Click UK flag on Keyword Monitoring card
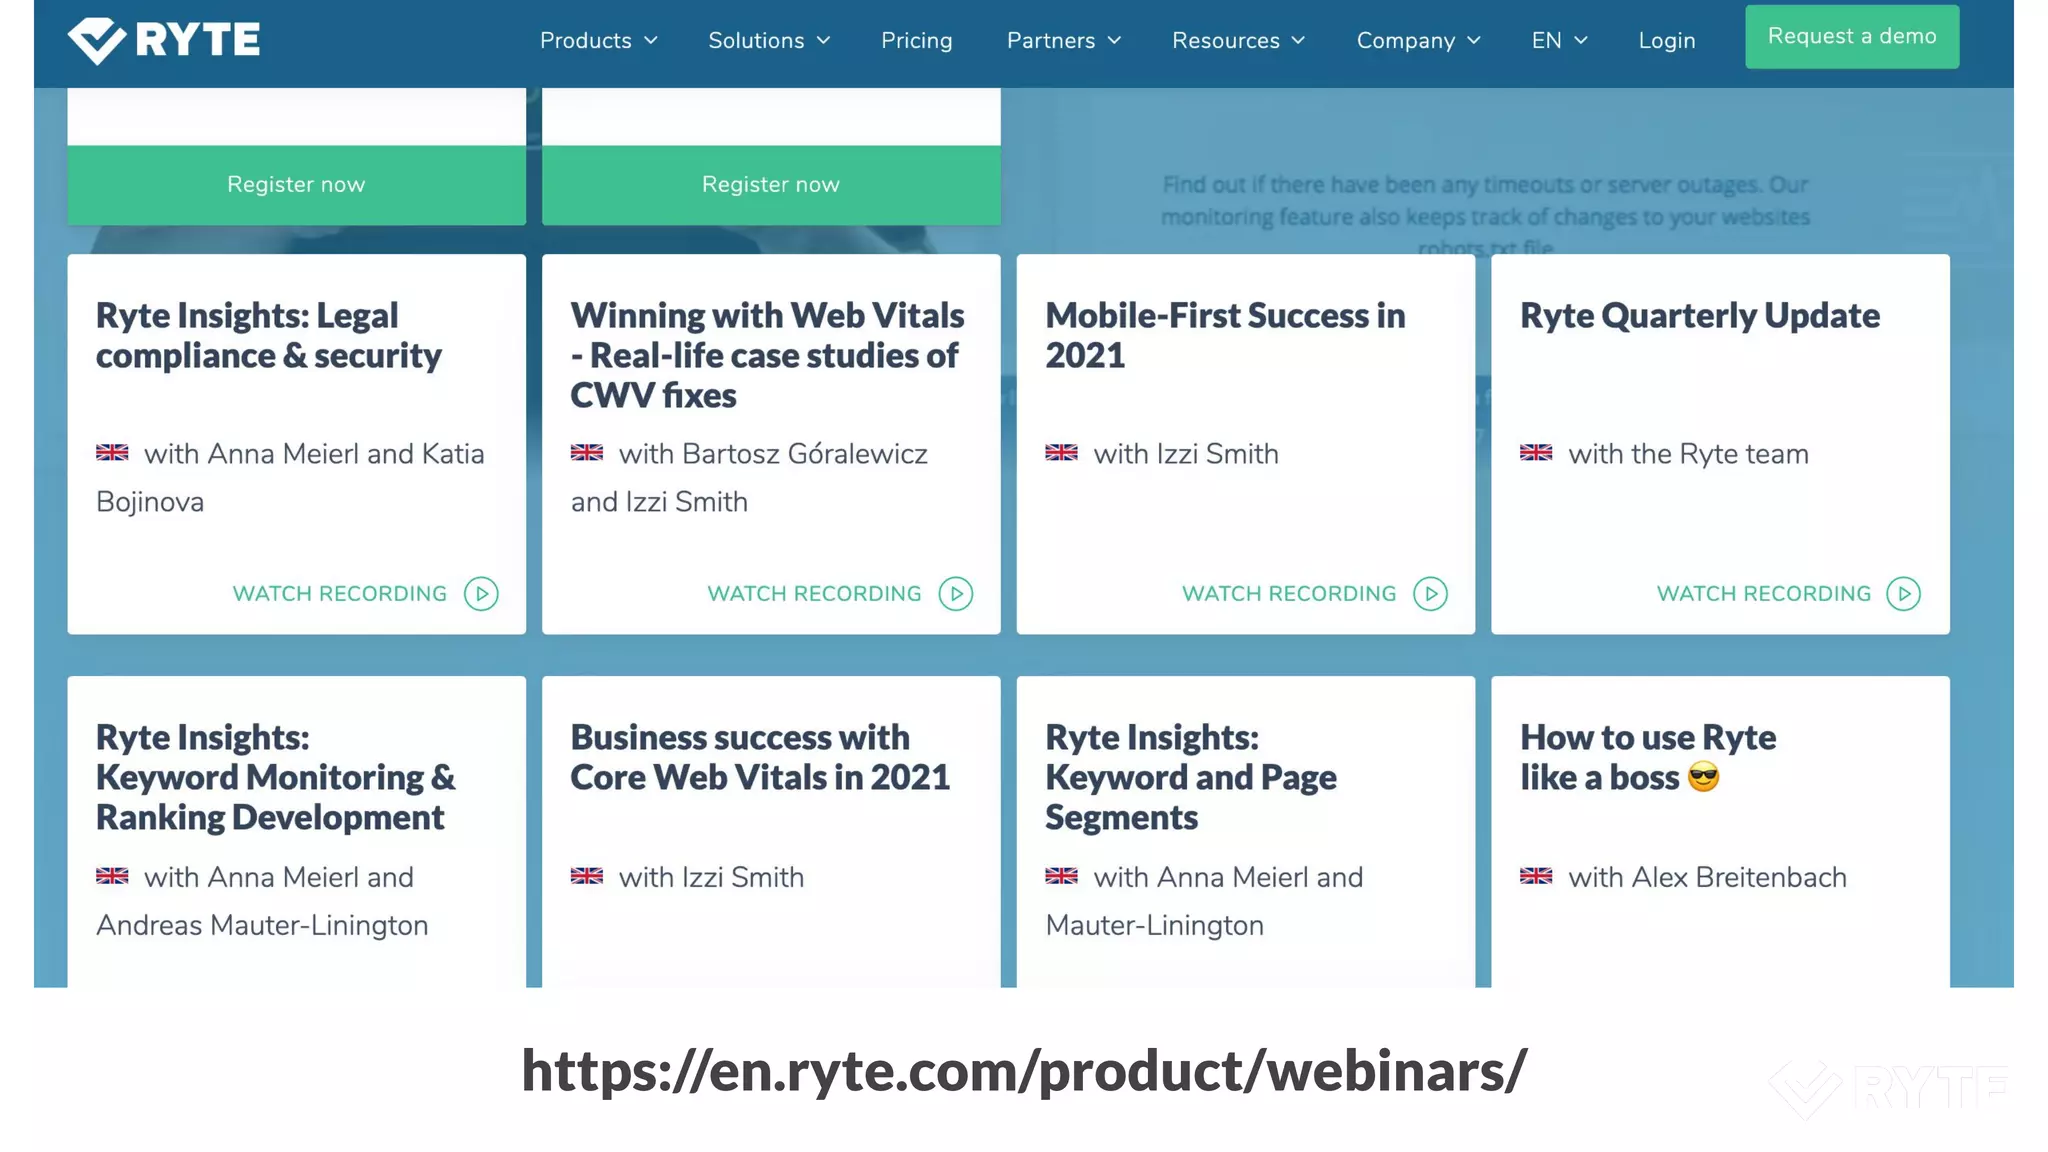The image size is (2048, 1152). point(112,876)
